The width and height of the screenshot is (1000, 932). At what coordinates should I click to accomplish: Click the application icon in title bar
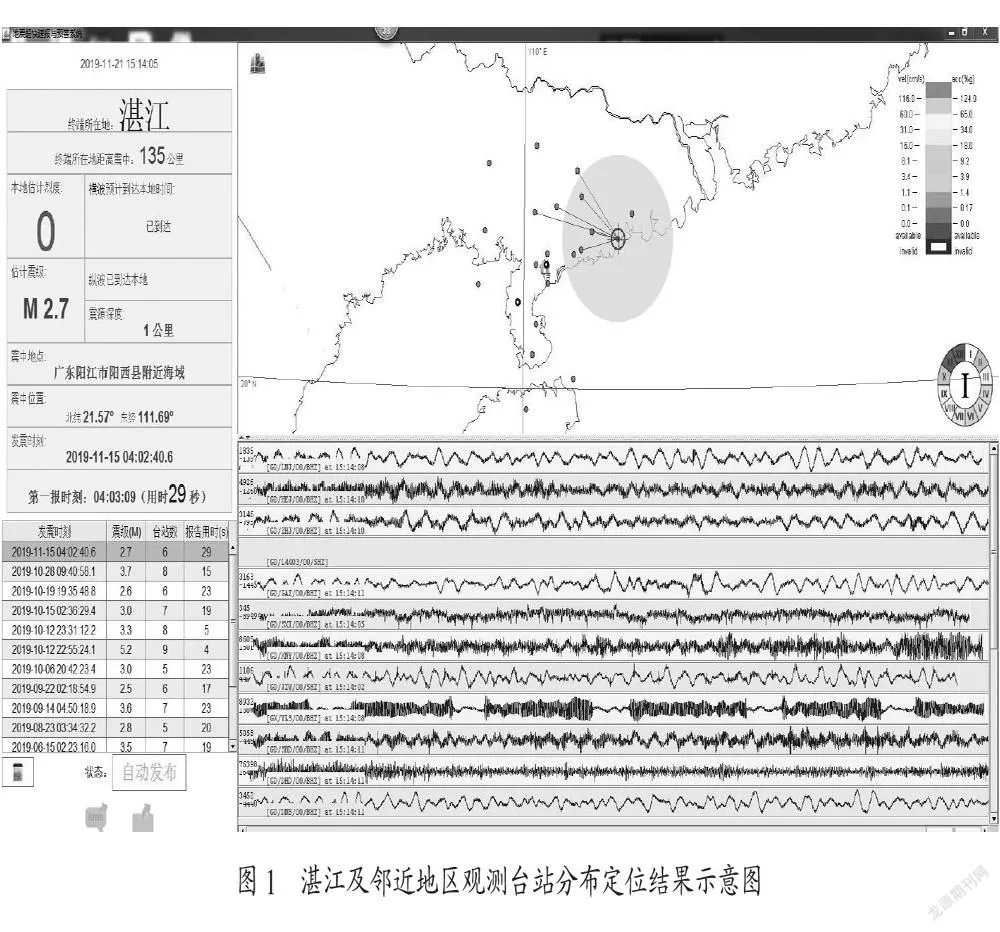[6, 34]
